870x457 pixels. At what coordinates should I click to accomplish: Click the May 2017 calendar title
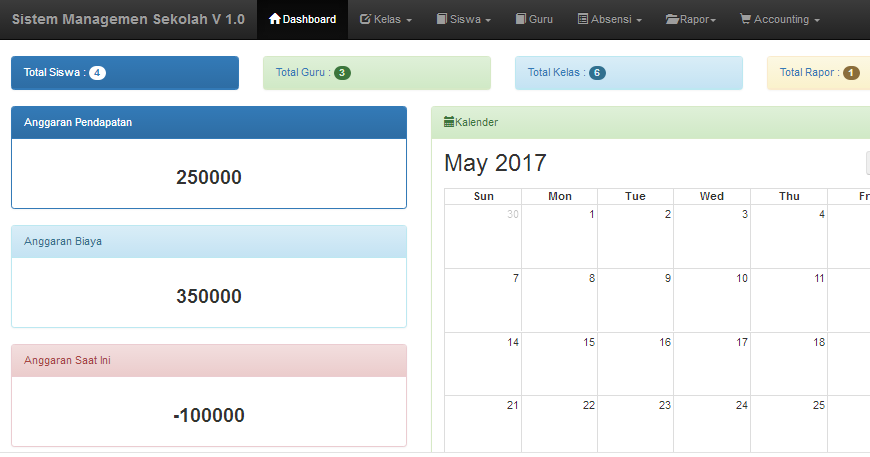pos(495,163)
